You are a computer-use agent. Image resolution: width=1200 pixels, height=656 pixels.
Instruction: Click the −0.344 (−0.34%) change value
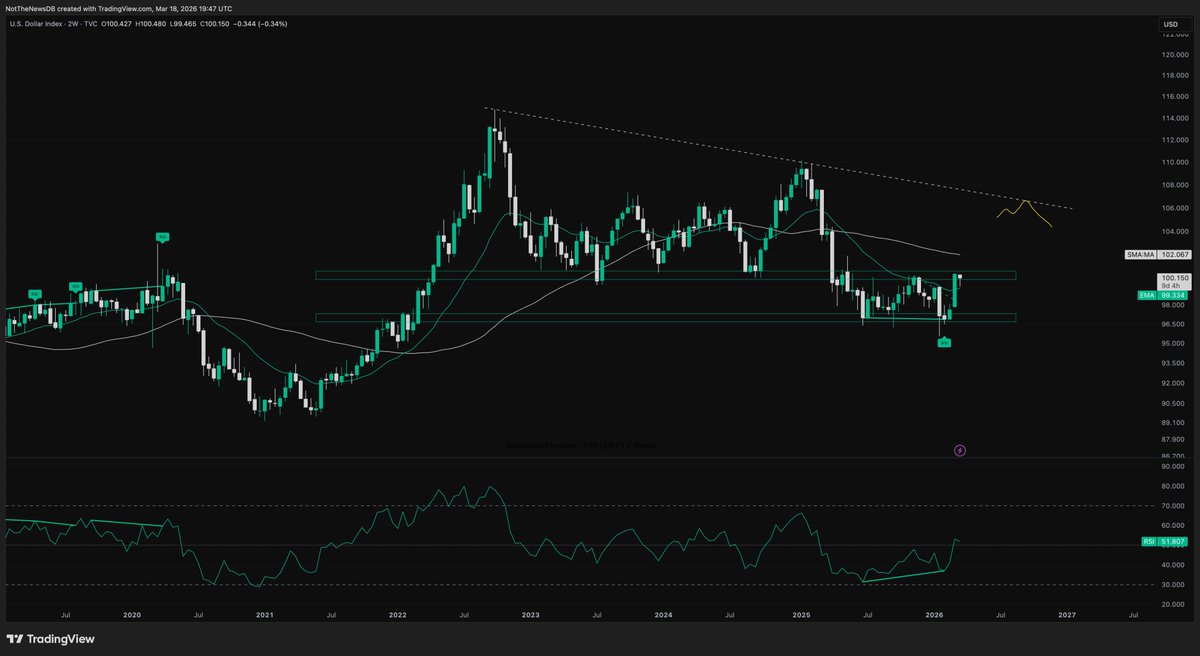(261, 24)
